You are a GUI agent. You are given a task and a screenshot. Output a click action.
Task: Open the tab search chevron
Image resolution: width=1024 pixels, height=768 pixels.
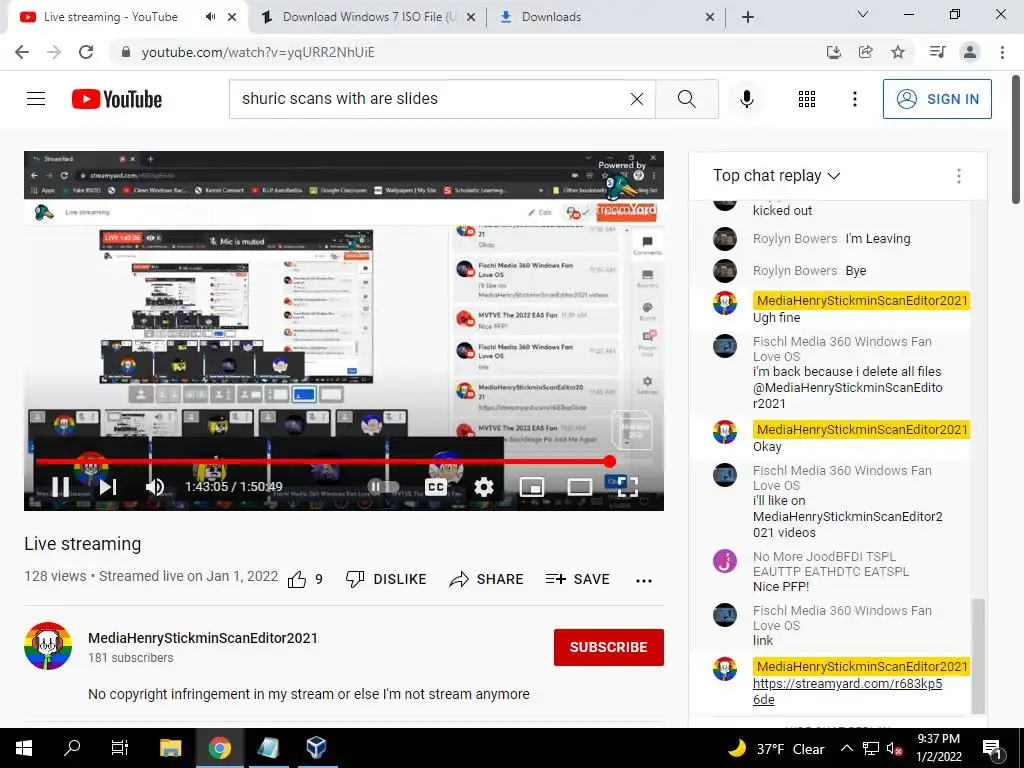tap(863, 14)
